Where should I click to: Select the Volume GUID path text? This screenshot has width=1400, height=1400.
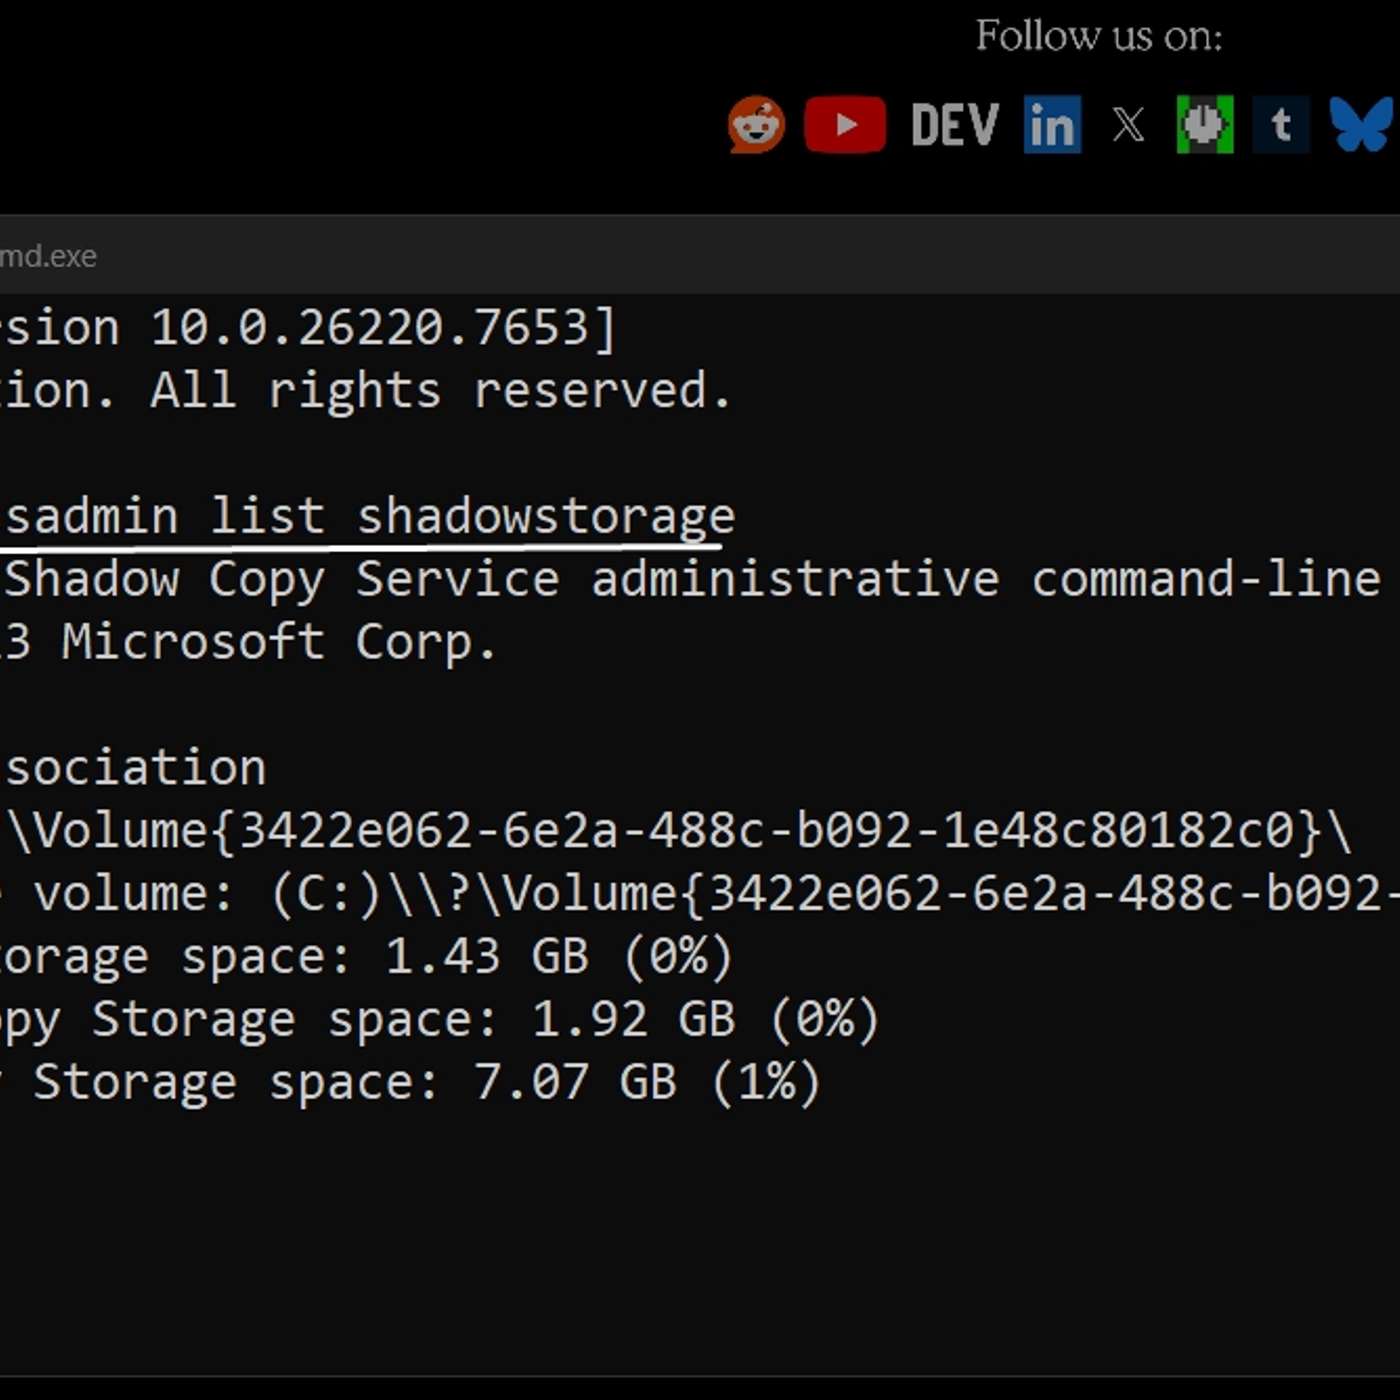670,830
